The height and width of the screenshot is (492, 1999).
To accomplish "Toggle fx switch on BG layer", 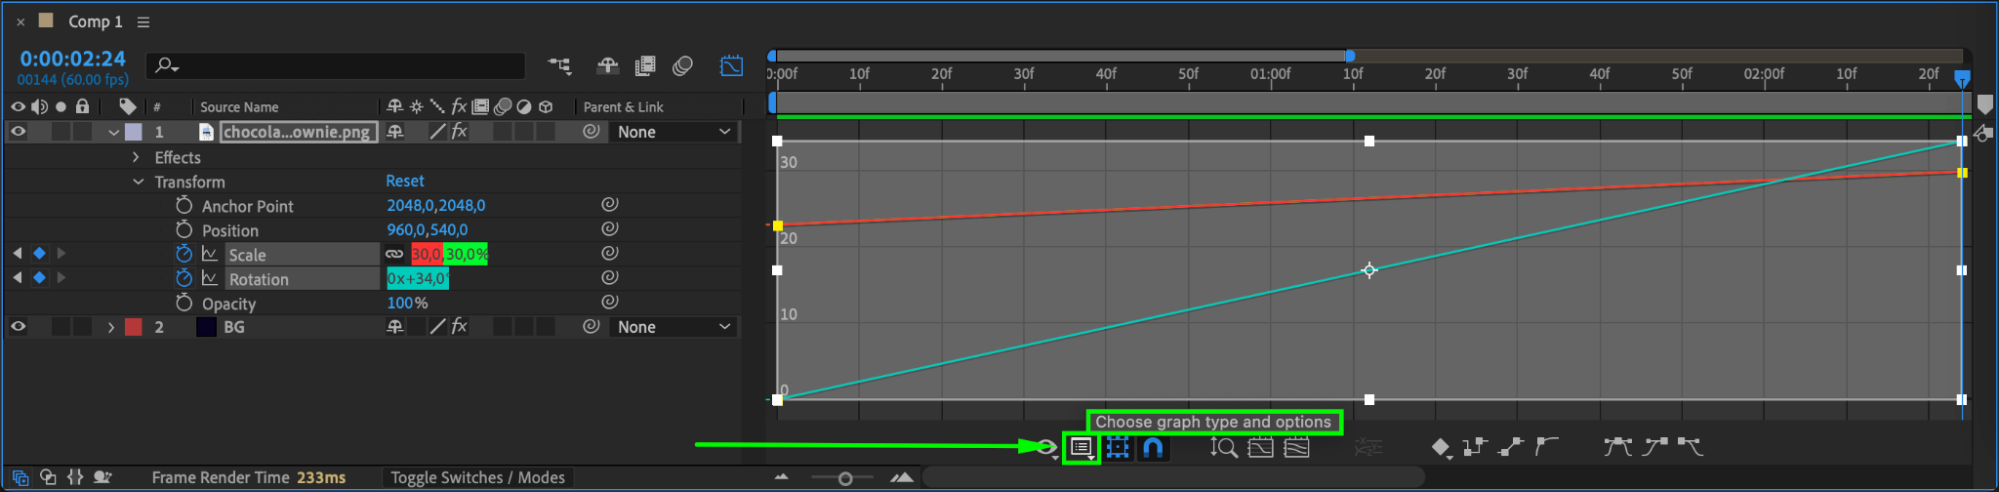I will (459, 326).
